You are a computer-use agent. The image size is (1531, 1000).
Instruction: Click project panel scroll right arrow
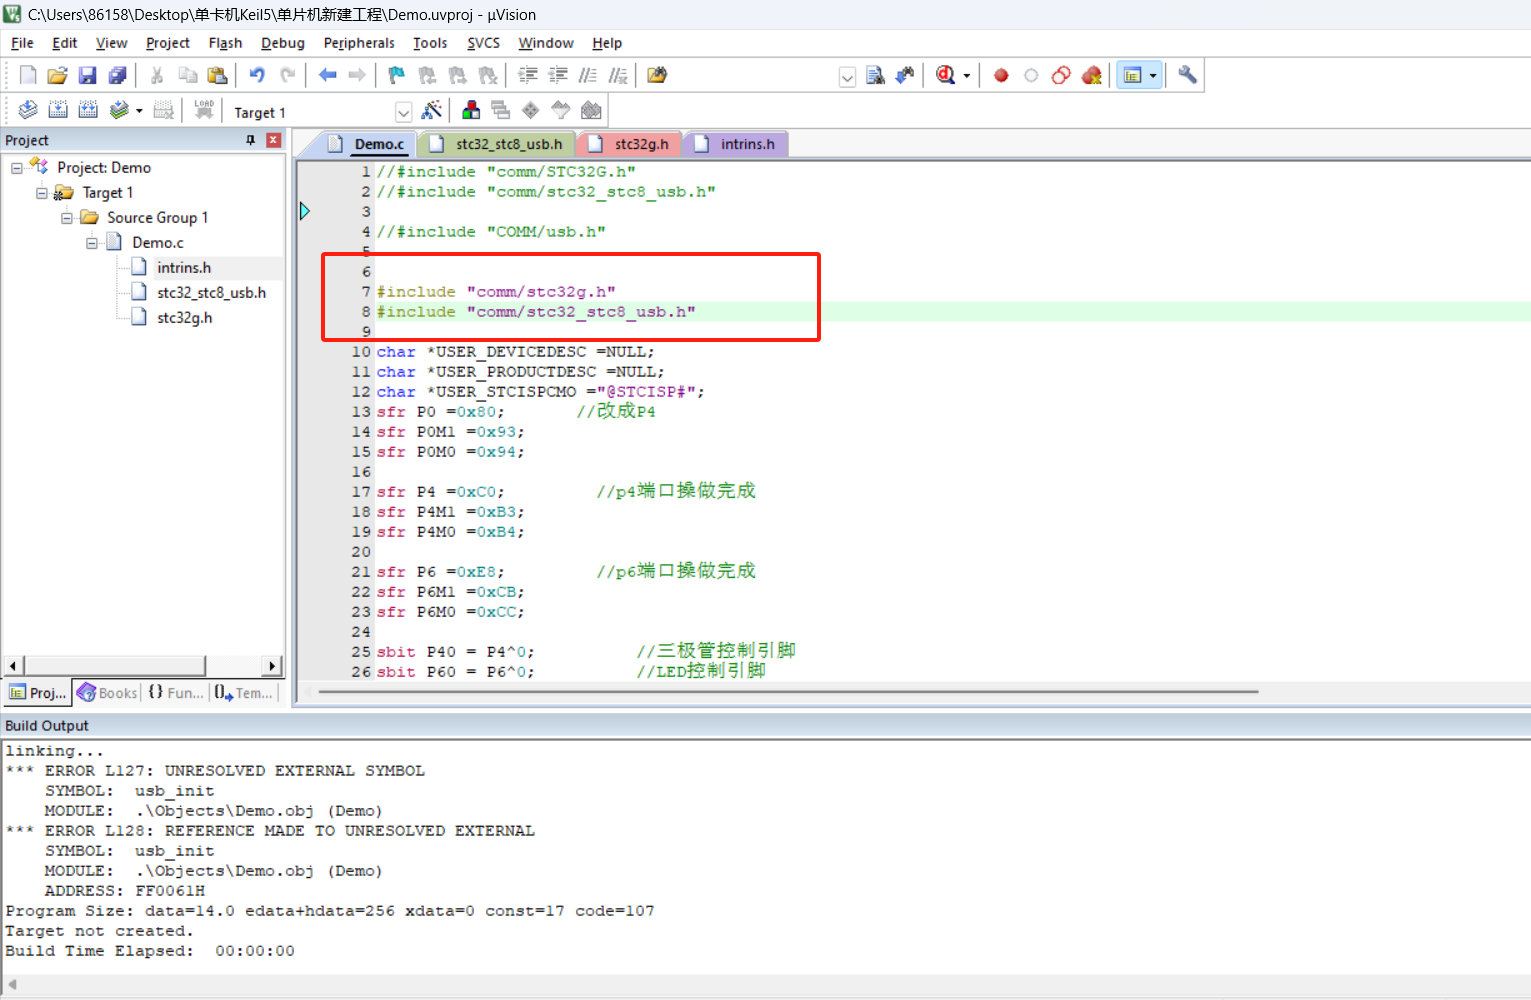(x=272, y=666)
